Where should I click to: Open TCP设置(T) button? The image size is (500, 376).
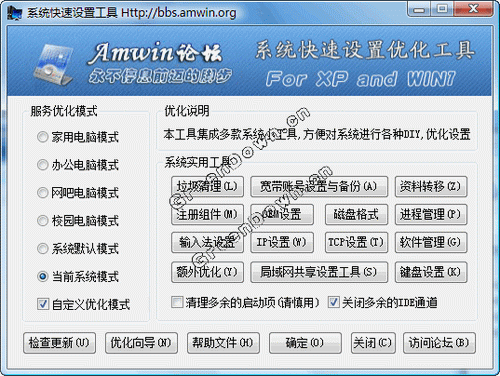[356, 242]
